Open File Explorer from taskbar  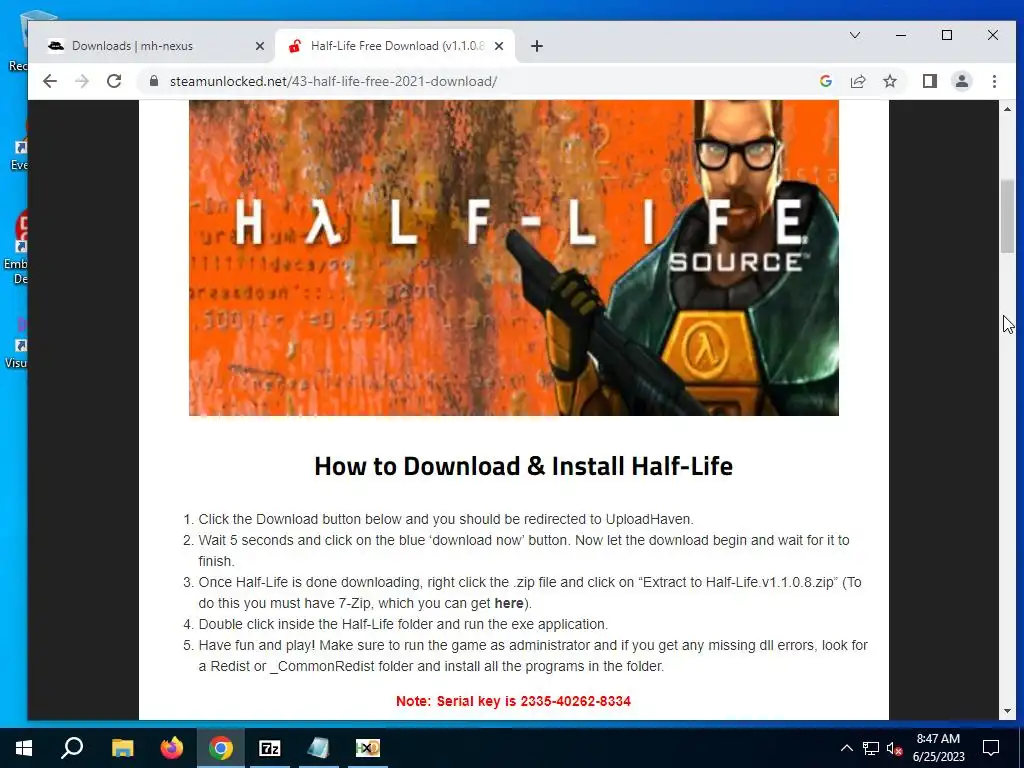pyautogui.click(x=122, y=748)
